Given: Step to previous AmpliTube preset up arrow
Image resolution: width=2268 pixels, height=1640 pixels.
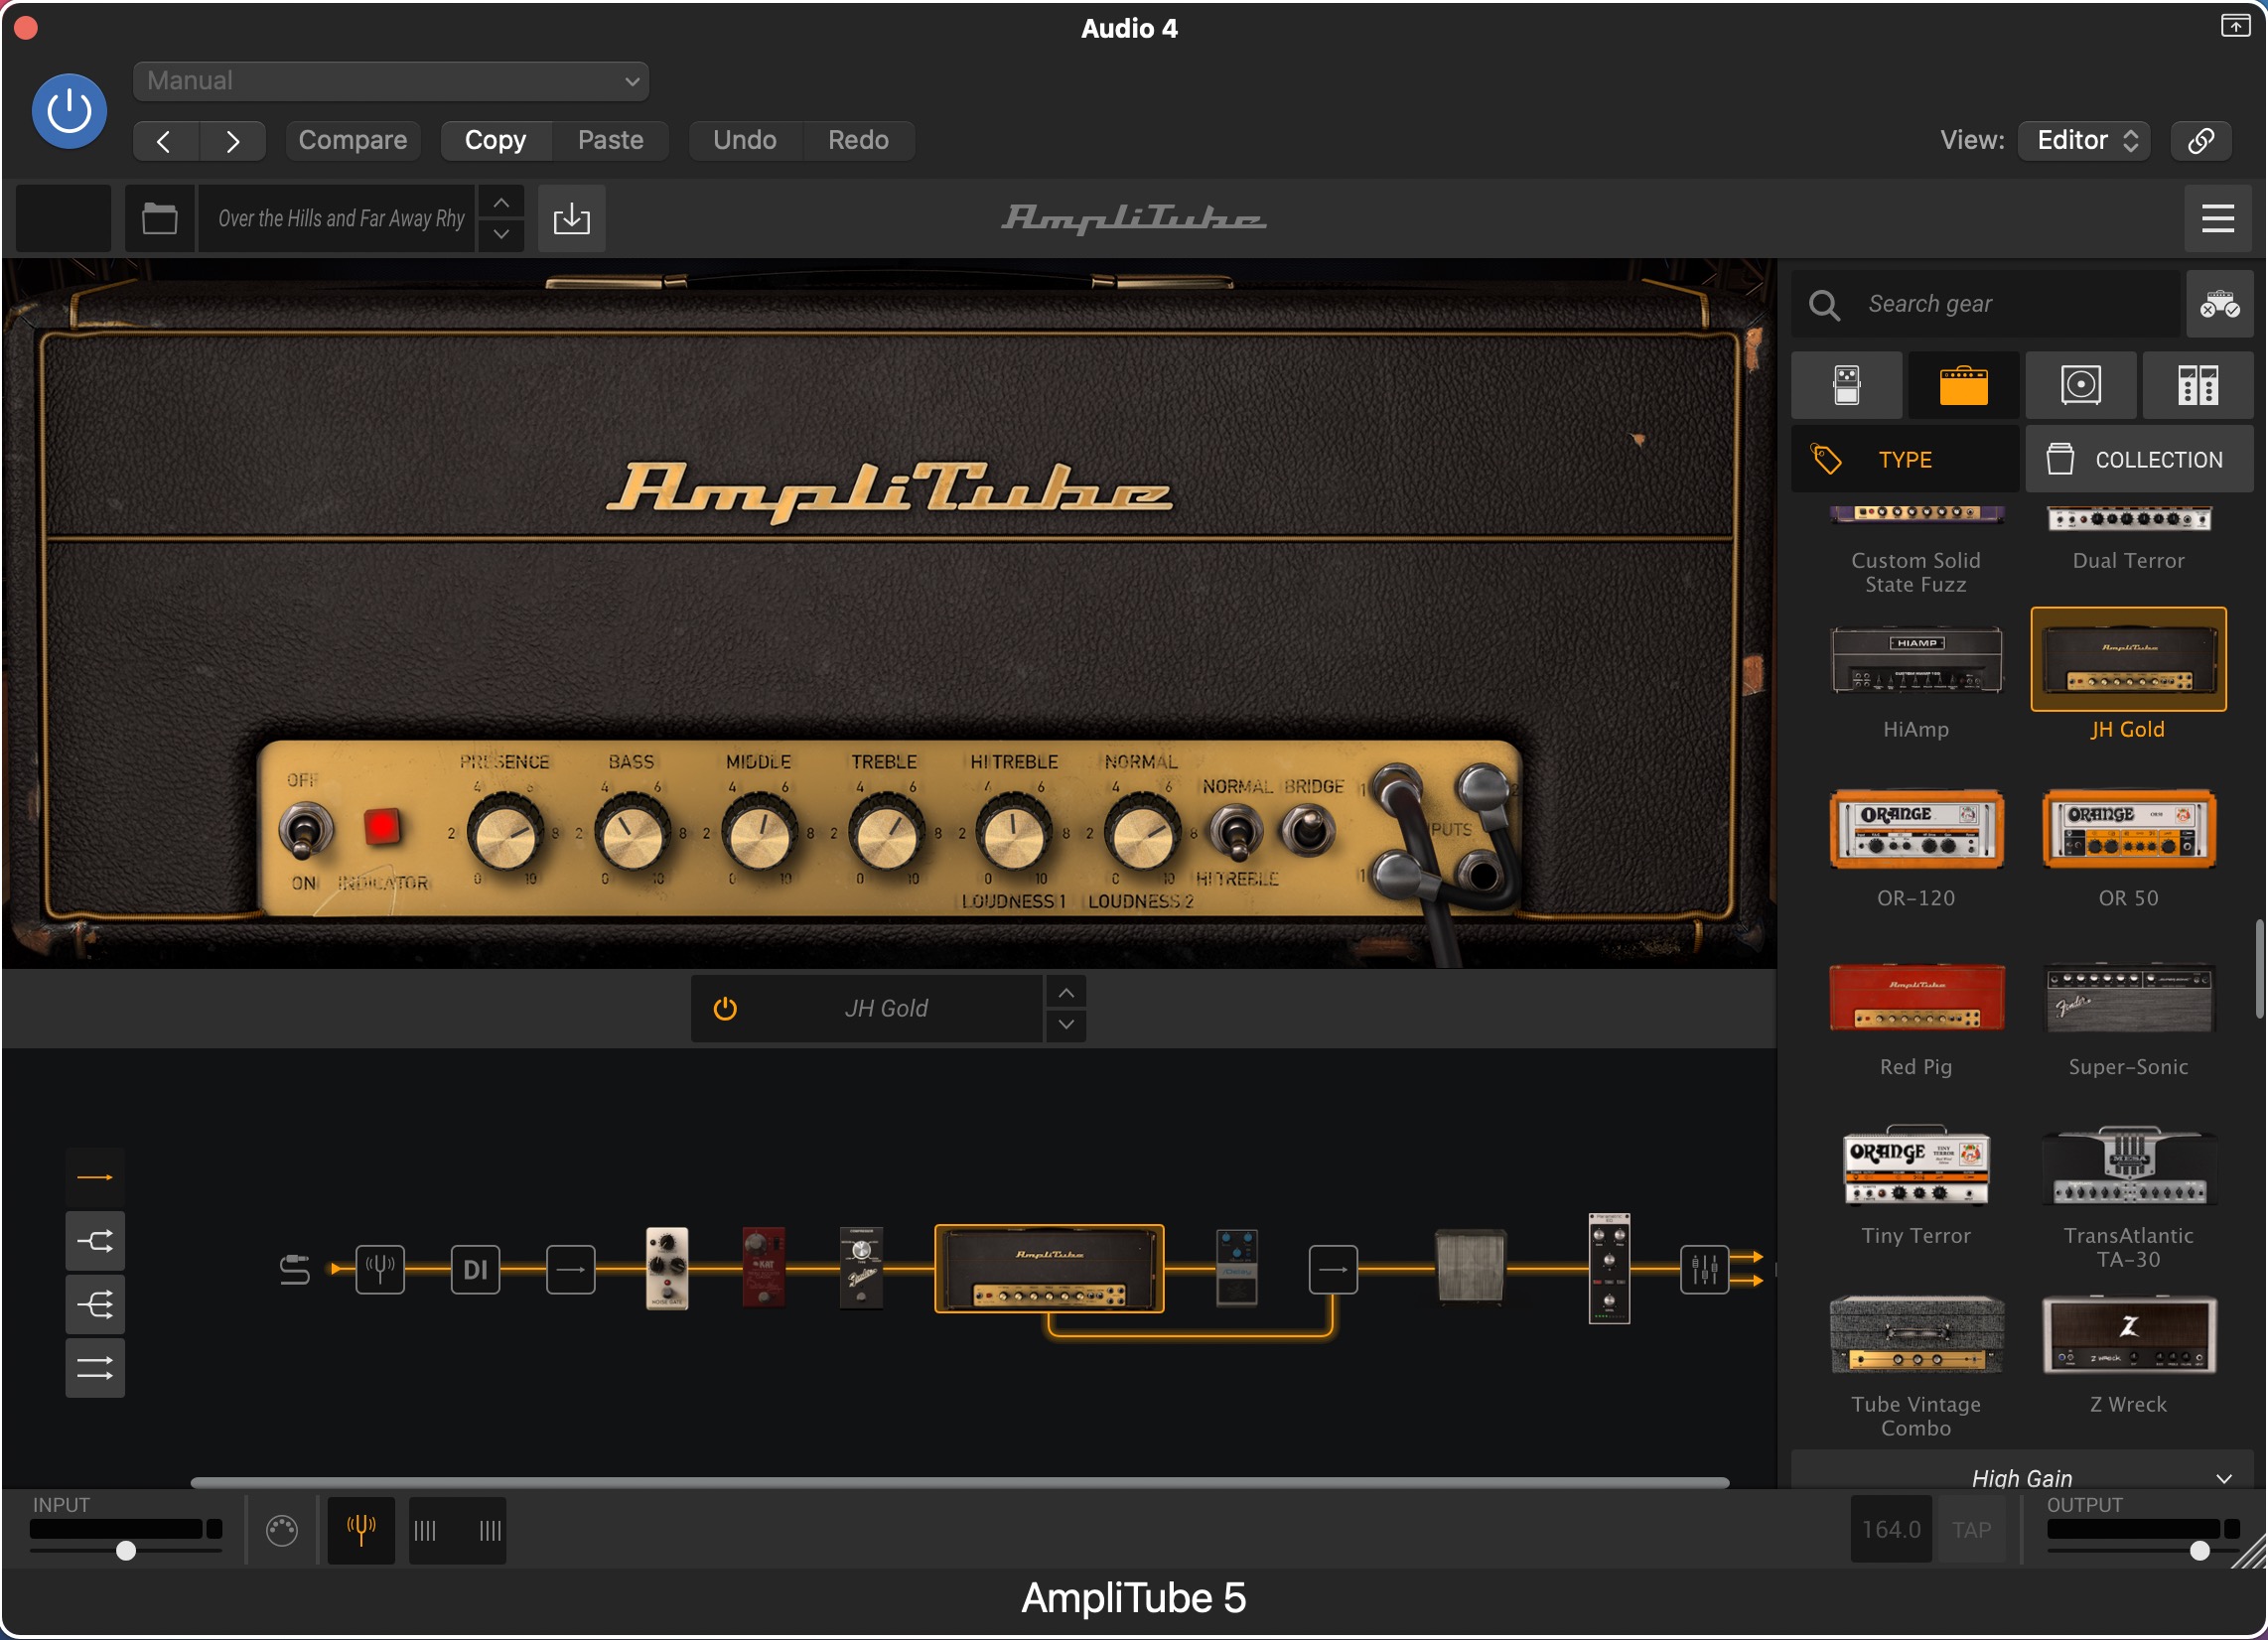Looking at the screenshot, I should [502, 203].
